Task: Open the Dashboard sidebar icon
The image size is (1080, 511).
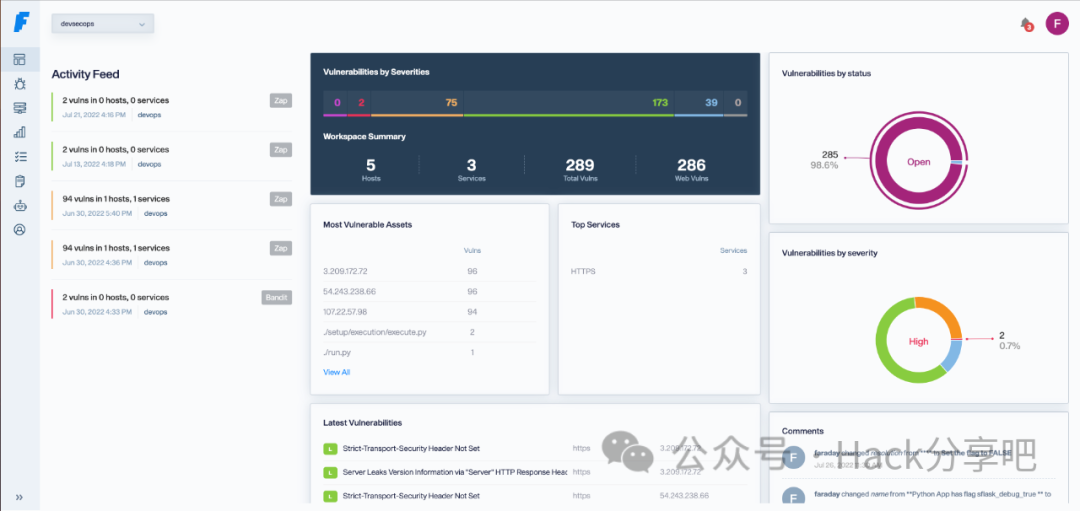Action: pos(20,60)
